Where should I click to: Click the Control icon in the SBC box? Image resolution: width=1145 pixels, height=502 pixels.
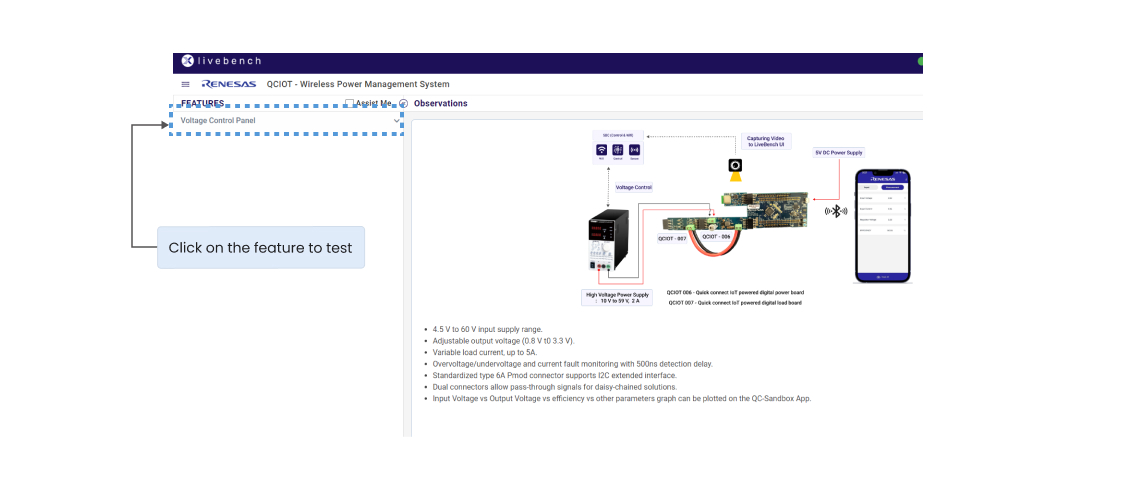[618, 150]
